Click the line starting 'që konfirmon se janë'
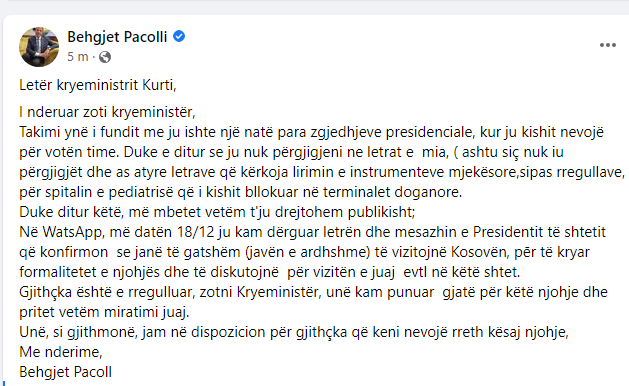 pos(304,252)
